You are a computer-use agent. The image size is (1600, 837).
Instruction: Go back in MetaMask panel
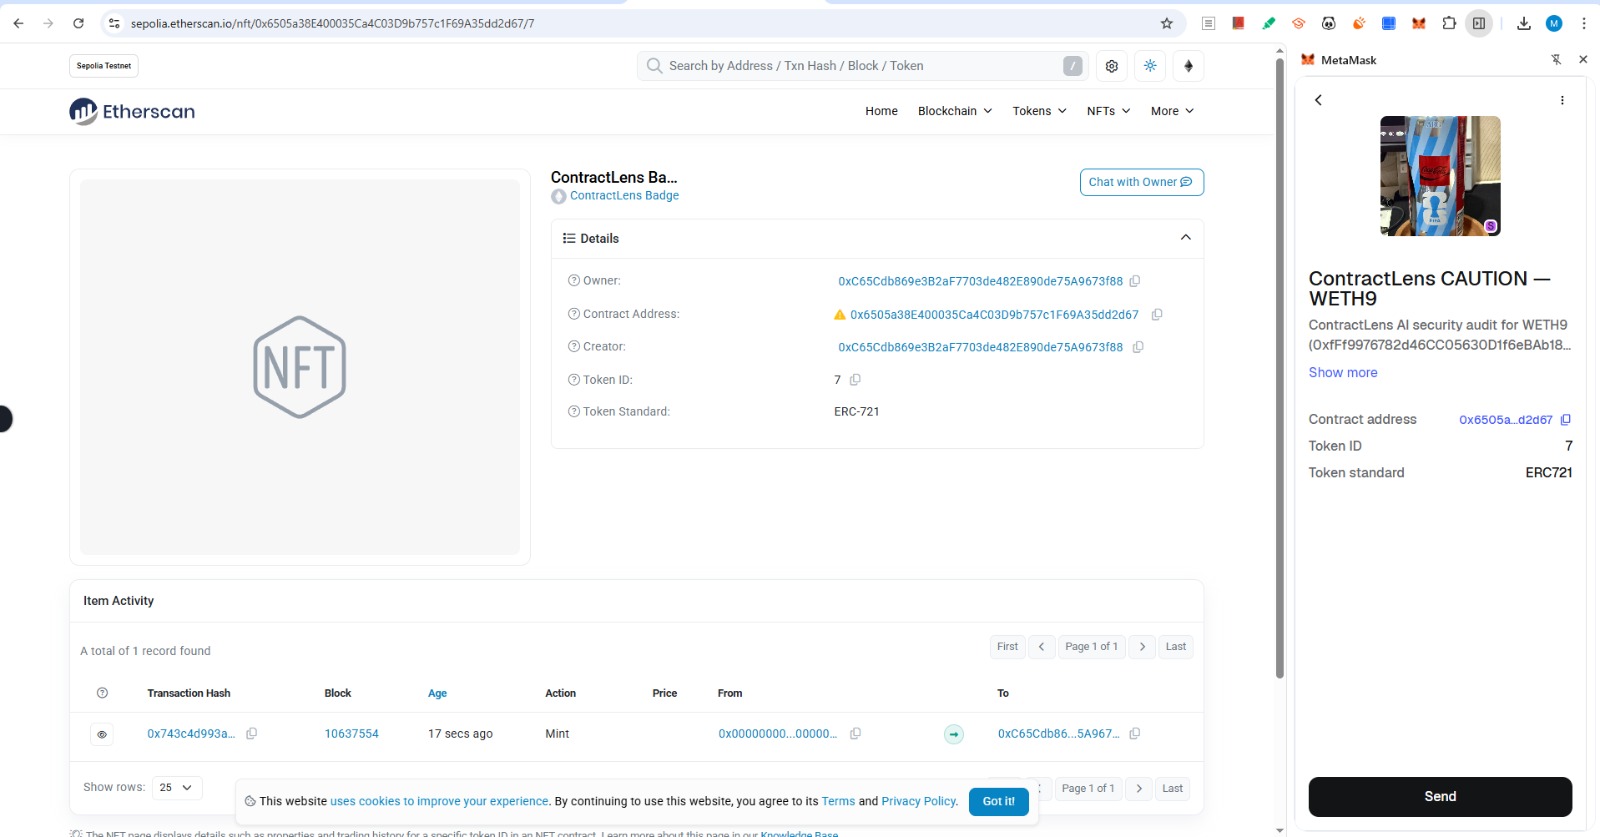pos(1318,100)
